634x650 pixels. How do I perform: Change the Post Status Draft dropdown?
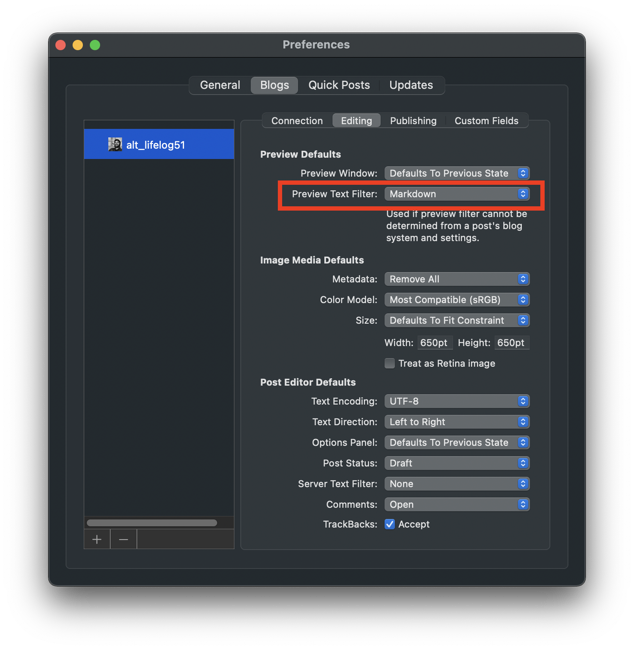pos(457,463)
